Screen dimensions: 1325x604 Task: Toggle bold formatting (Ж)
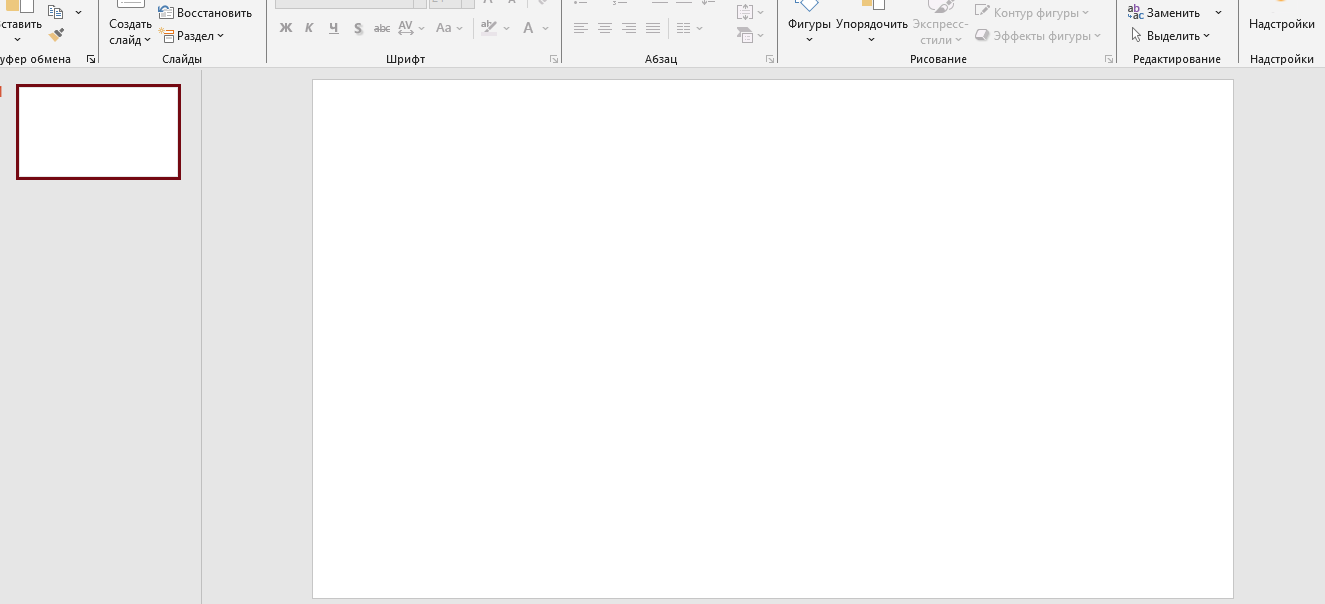coord(286,28)
